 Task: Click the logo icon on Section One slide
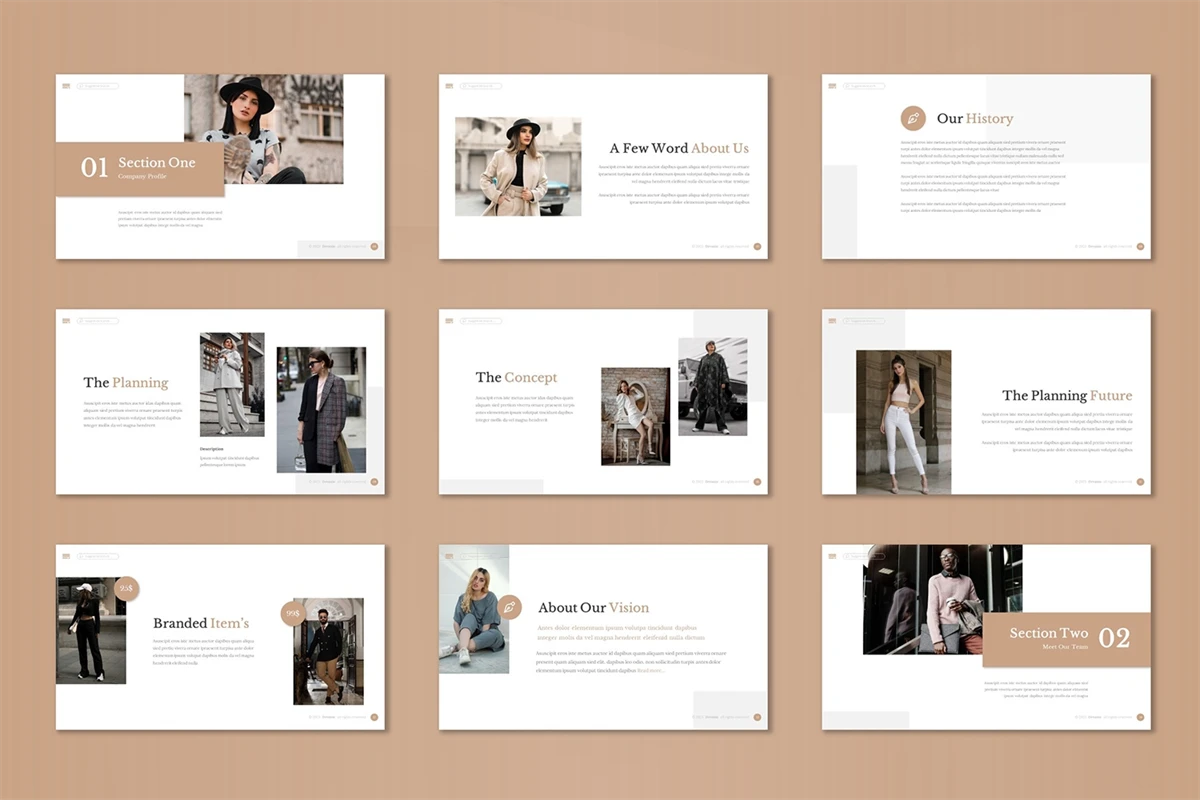tap(66, 86)
